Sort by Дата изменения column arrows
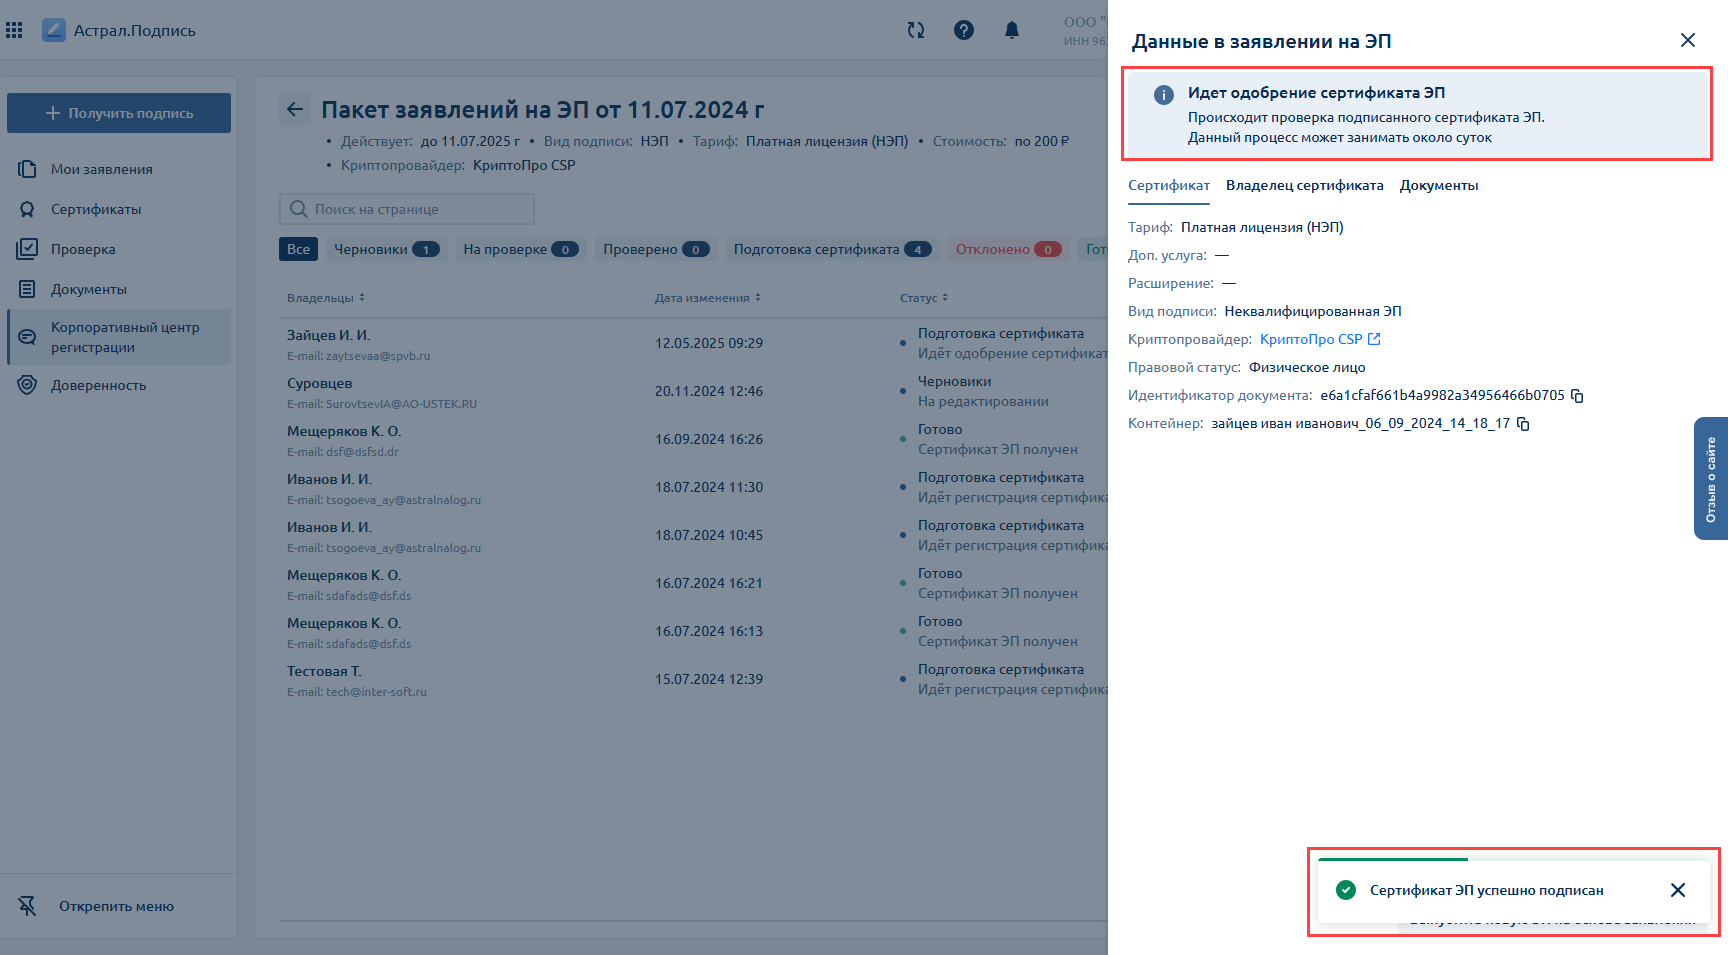Screen dimensions: 1728x955 (758, 298)
